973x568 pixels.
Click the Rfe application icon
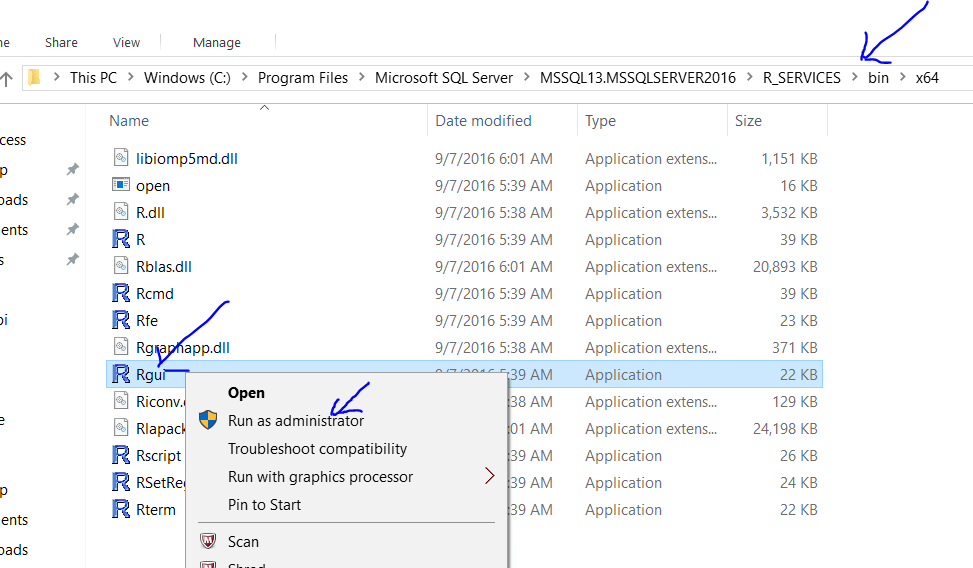pyautogui.click(x=121, y=320)
